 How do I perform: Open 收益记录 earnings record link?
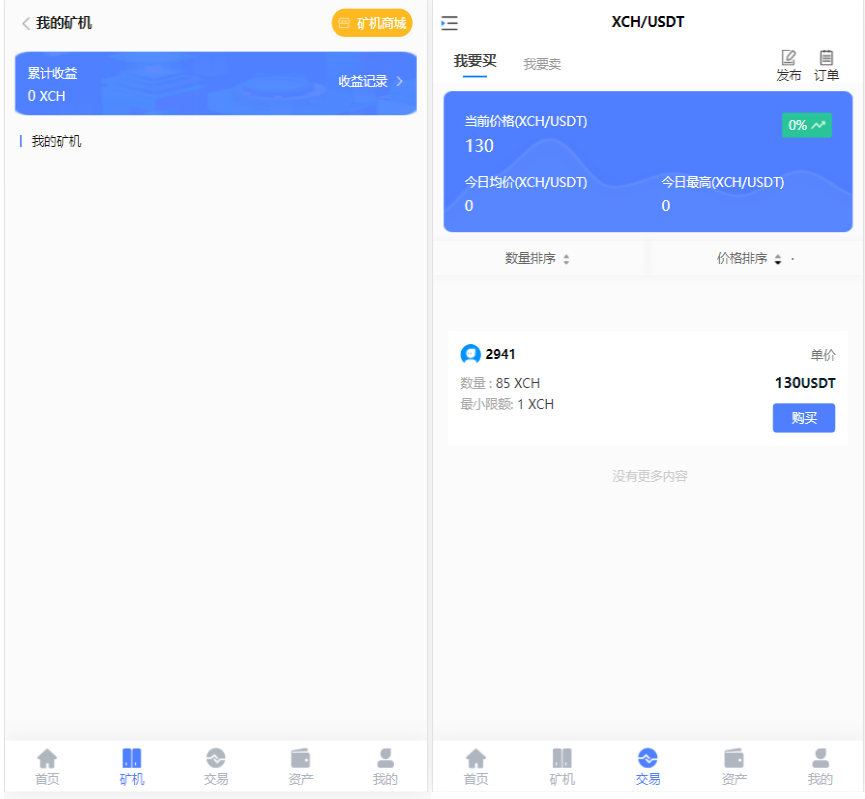point(362,82)
